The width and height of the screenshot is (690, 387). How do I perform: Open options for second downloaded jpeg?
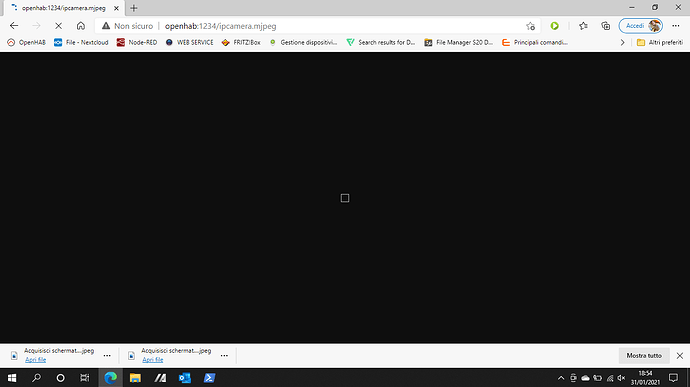[224, 356]
